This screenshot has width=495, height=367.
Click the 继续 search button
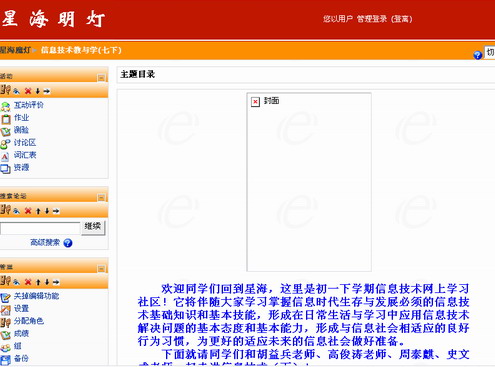tap(93, 227)
